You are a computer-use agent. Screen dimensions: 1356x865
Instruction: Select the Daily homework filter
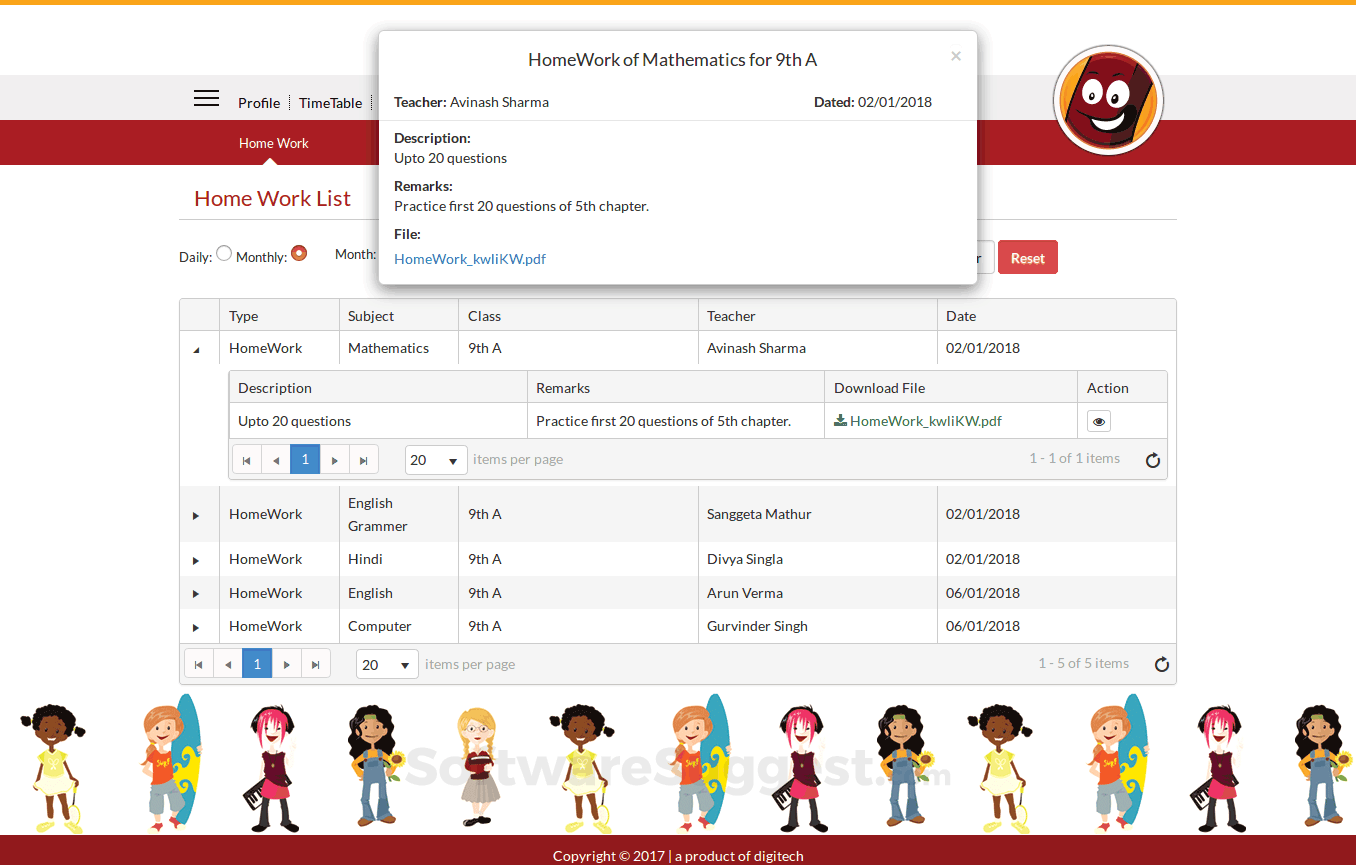[x=223, y=253]
